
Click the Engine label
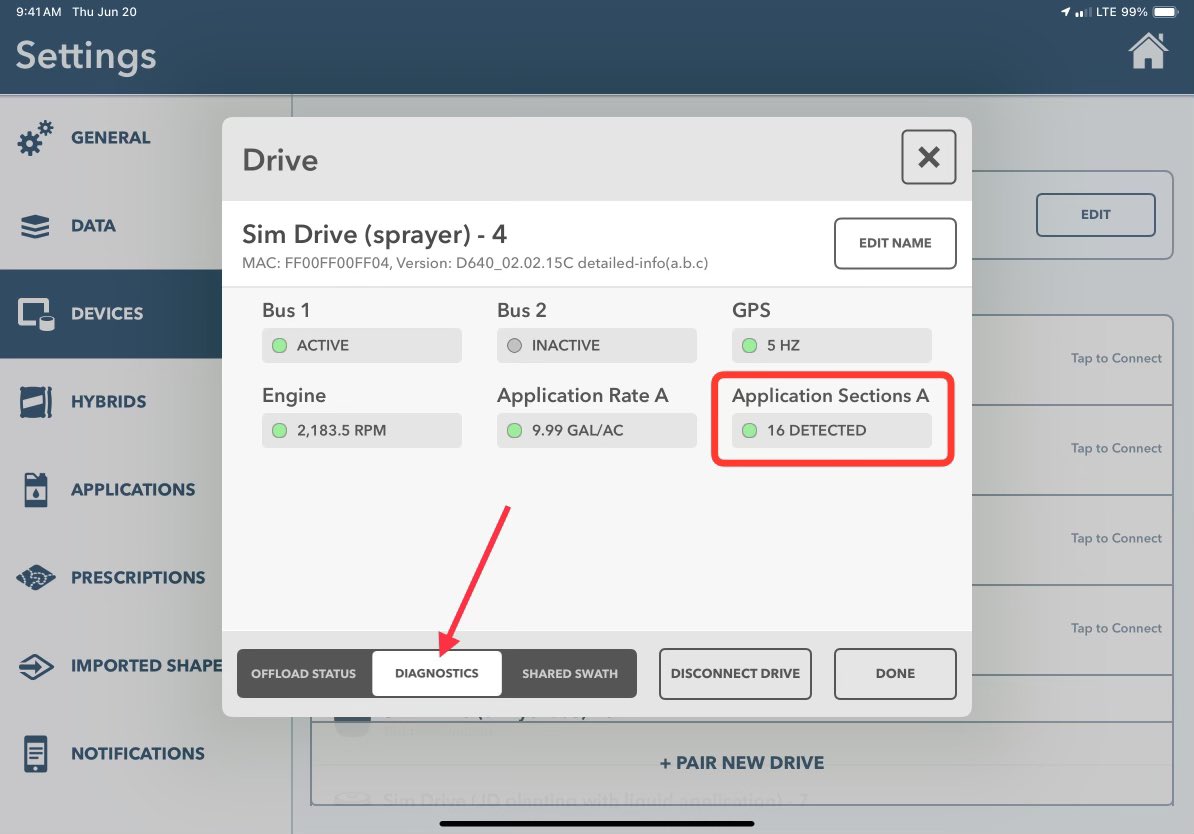pyautogui.click(x=294, y=396)
